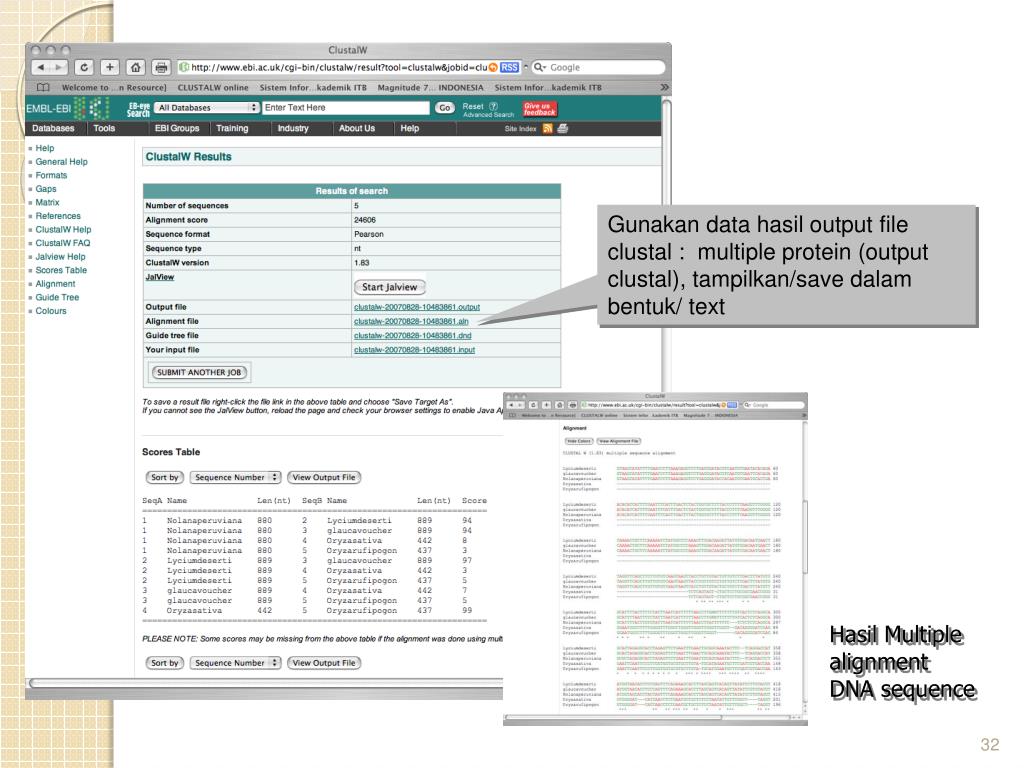Show more bookmarks with double chevron
Image resolution: width=1024 pixels, height=768 pixels.
pos(664,87)
